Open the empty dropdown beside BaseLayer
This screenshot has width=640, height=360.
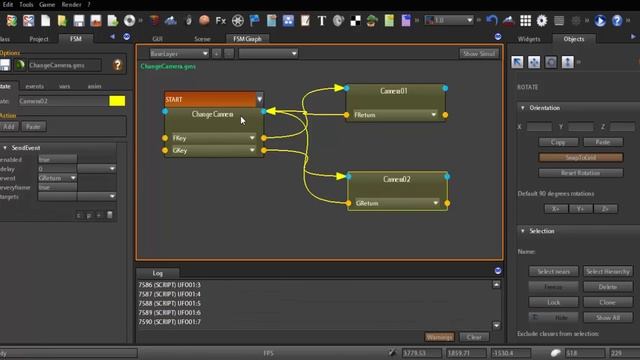268,53
